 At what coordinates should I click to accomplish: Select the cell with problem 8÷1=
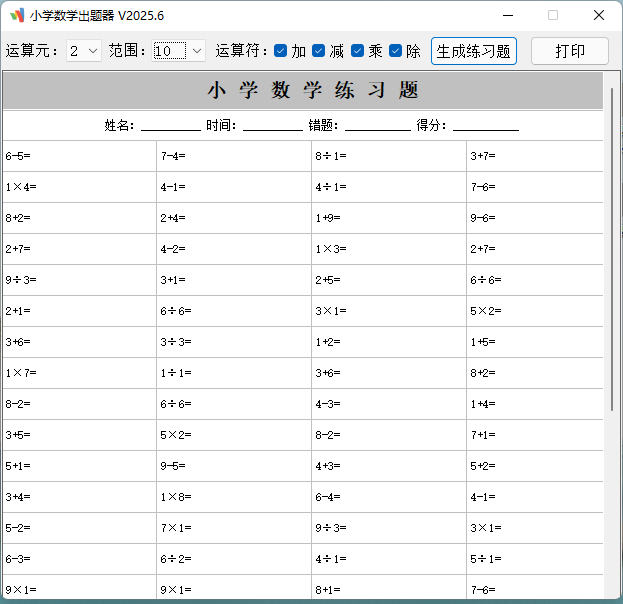389,156
